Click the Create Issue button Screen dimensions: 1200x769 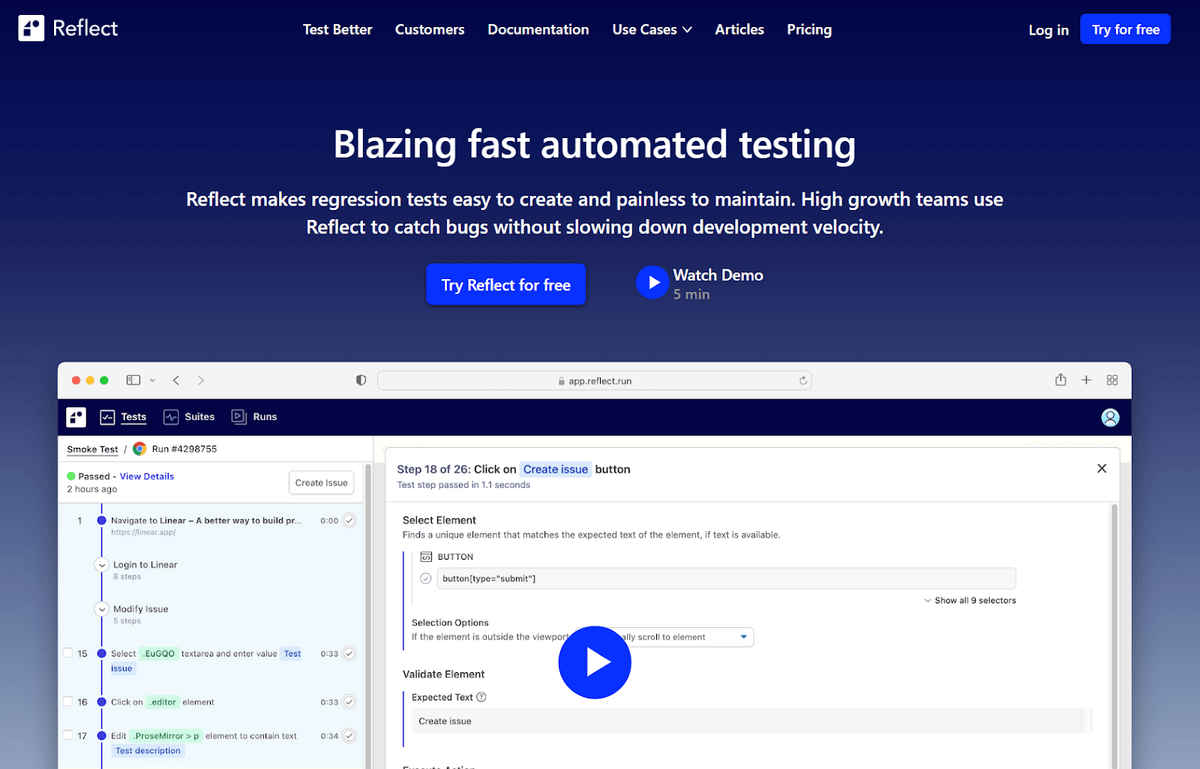pyautogui.click(x=322, y=483)
